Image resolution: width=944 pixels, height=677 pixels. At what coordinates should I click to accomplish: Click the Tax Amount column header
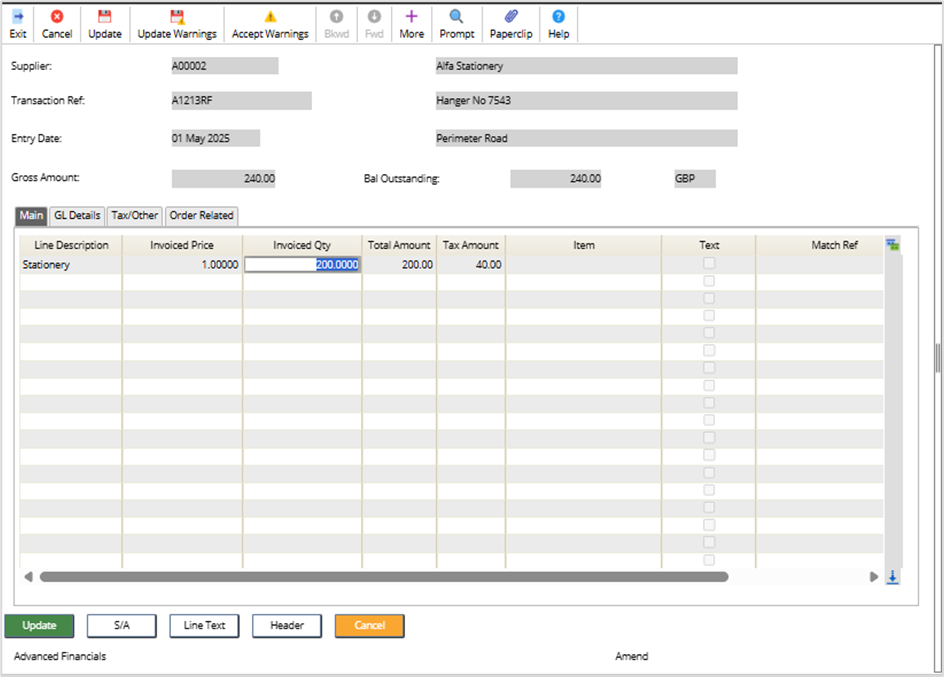coord(471,246)
